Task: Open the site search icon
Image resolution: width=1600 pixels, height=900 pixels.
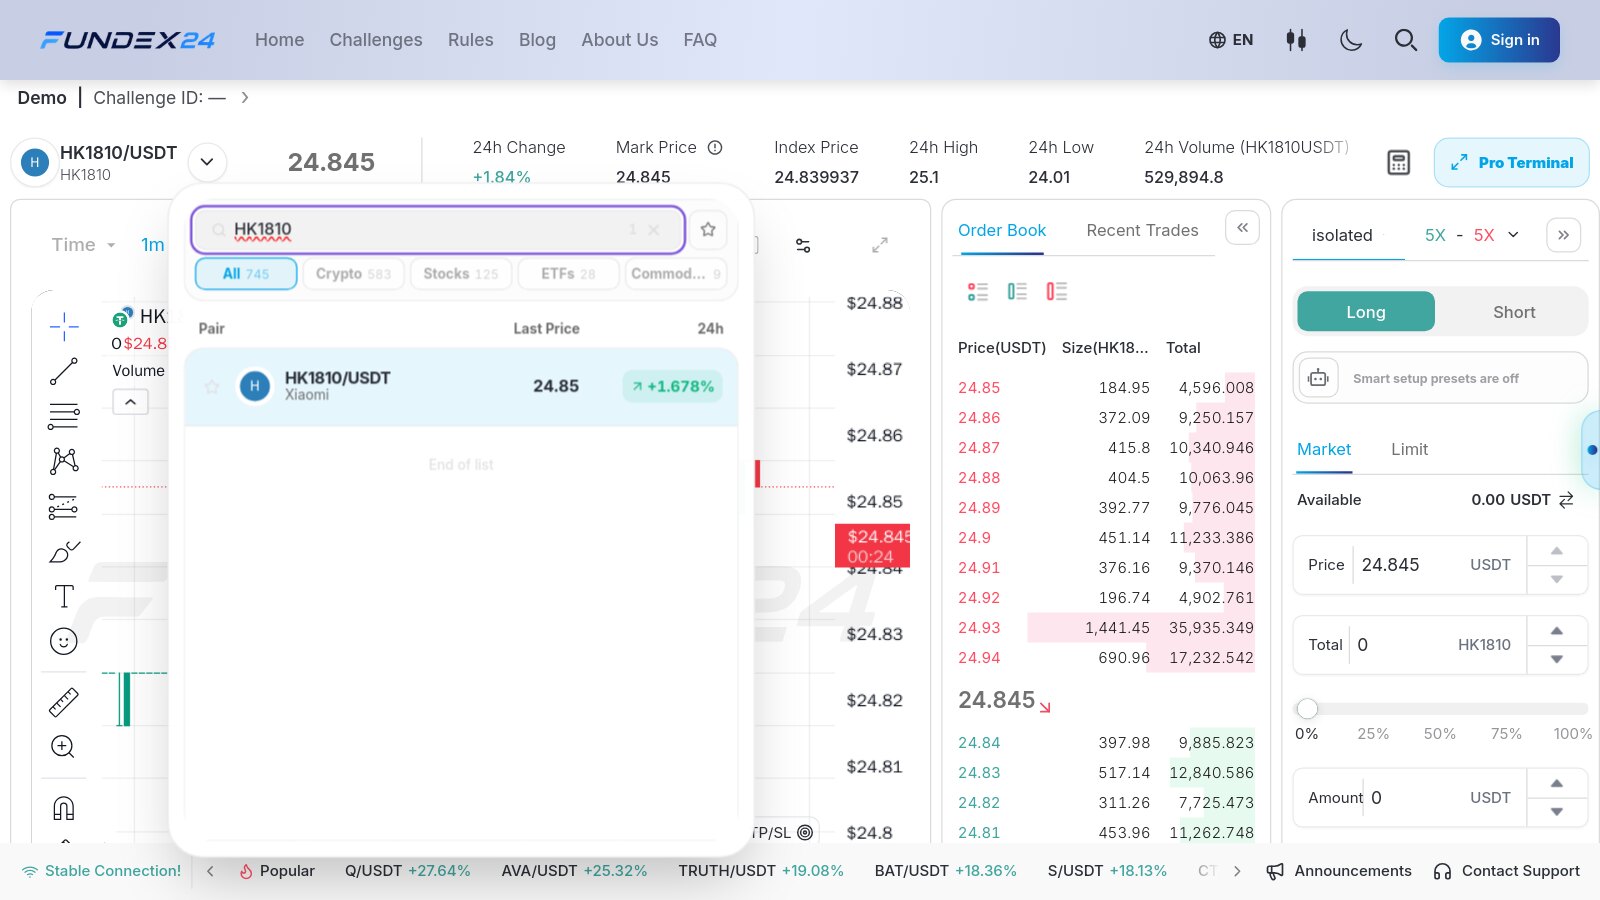Action: point(1406,40)
